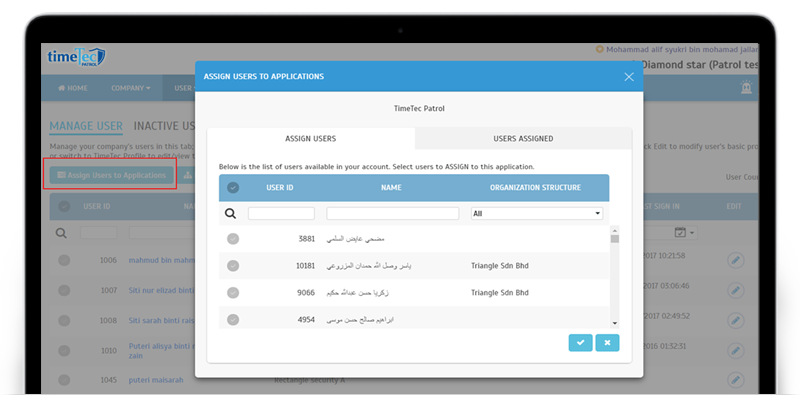Tick the checkbox for user 3881
The image size is (800, 395).
[x=233, y=239]
